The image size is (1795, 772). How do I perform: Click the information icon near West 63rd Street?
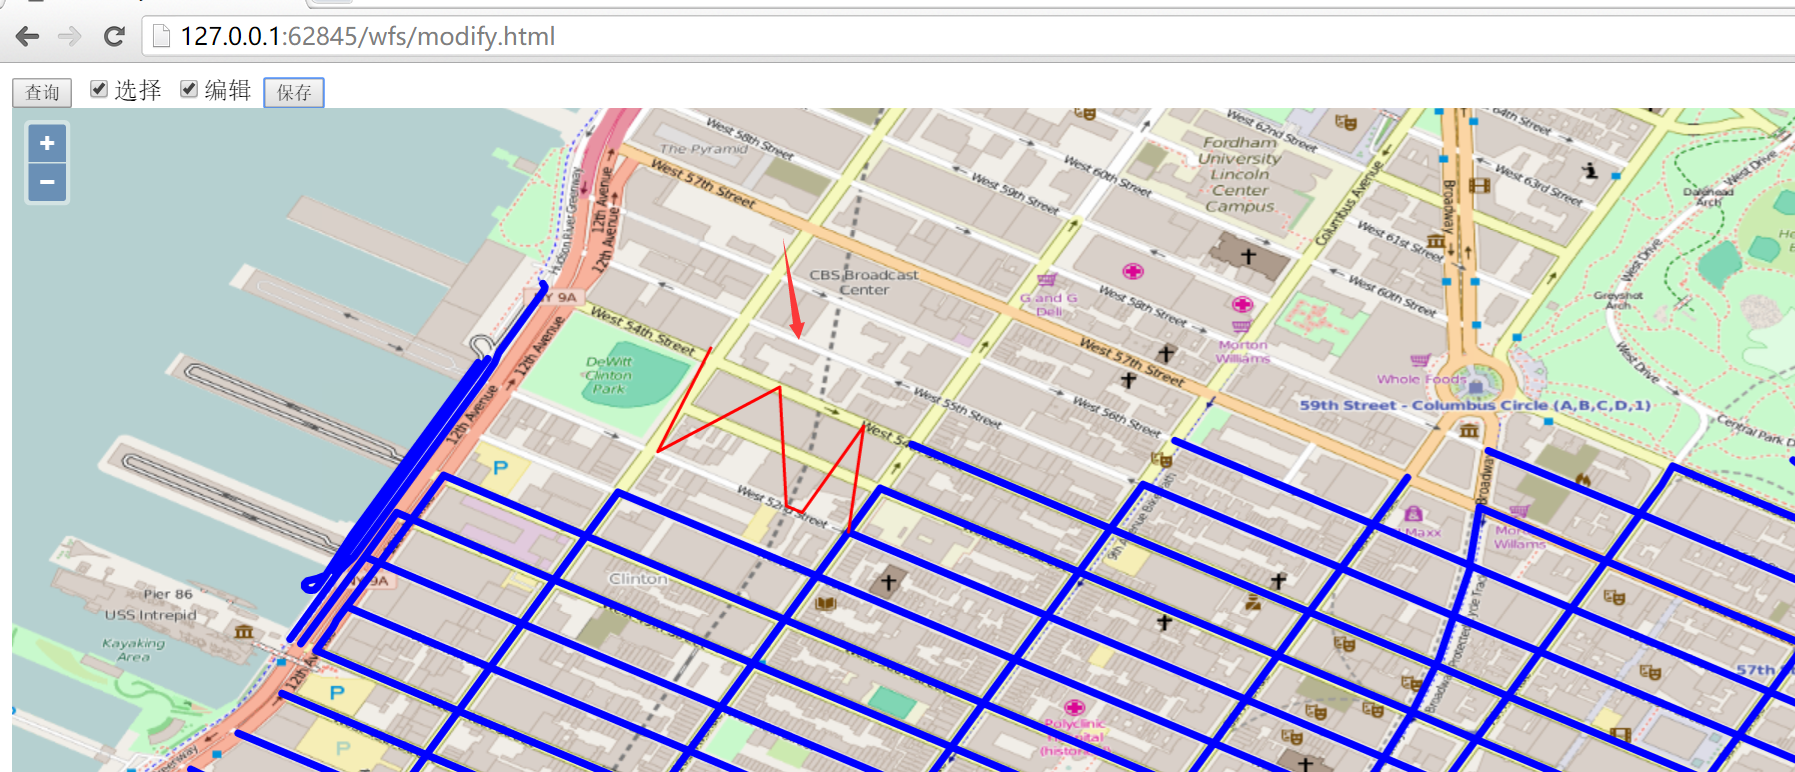tap(1590, 170)
